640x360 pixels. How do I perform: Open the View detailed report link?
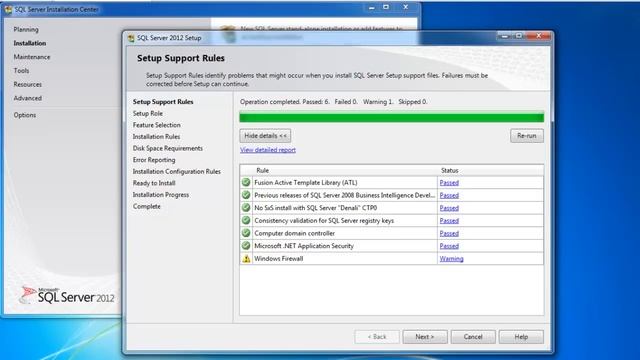[x=268, y=150]
